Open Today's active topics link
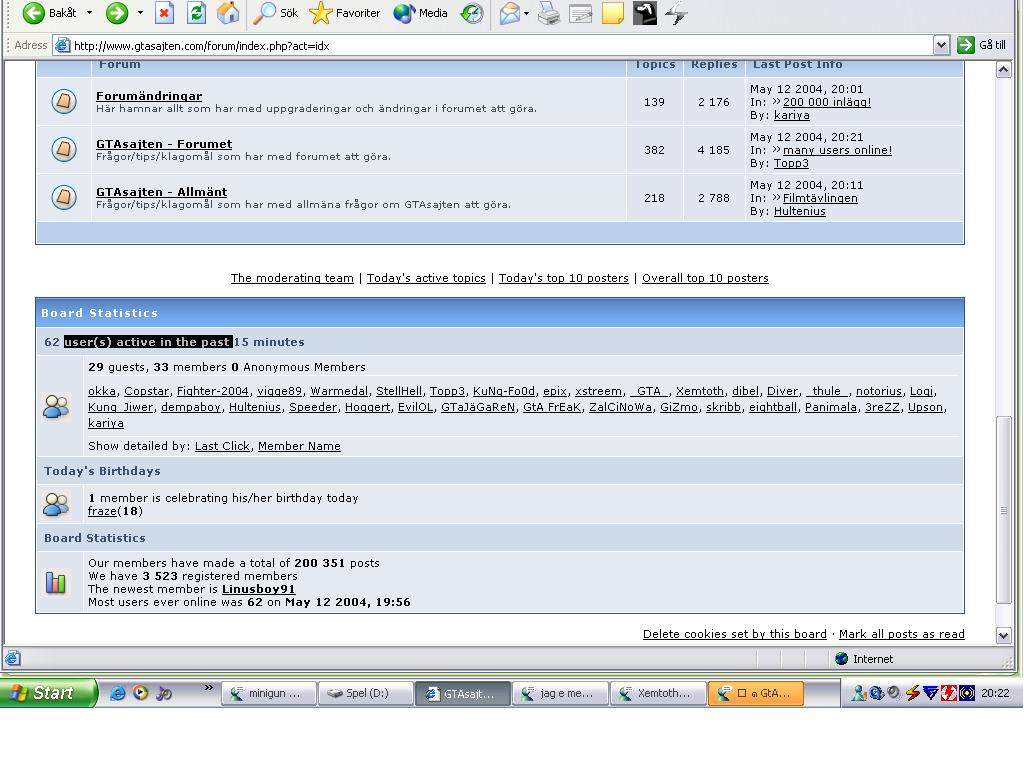Viewport: 1024px width, 768px height. click(x=426, y=278)
